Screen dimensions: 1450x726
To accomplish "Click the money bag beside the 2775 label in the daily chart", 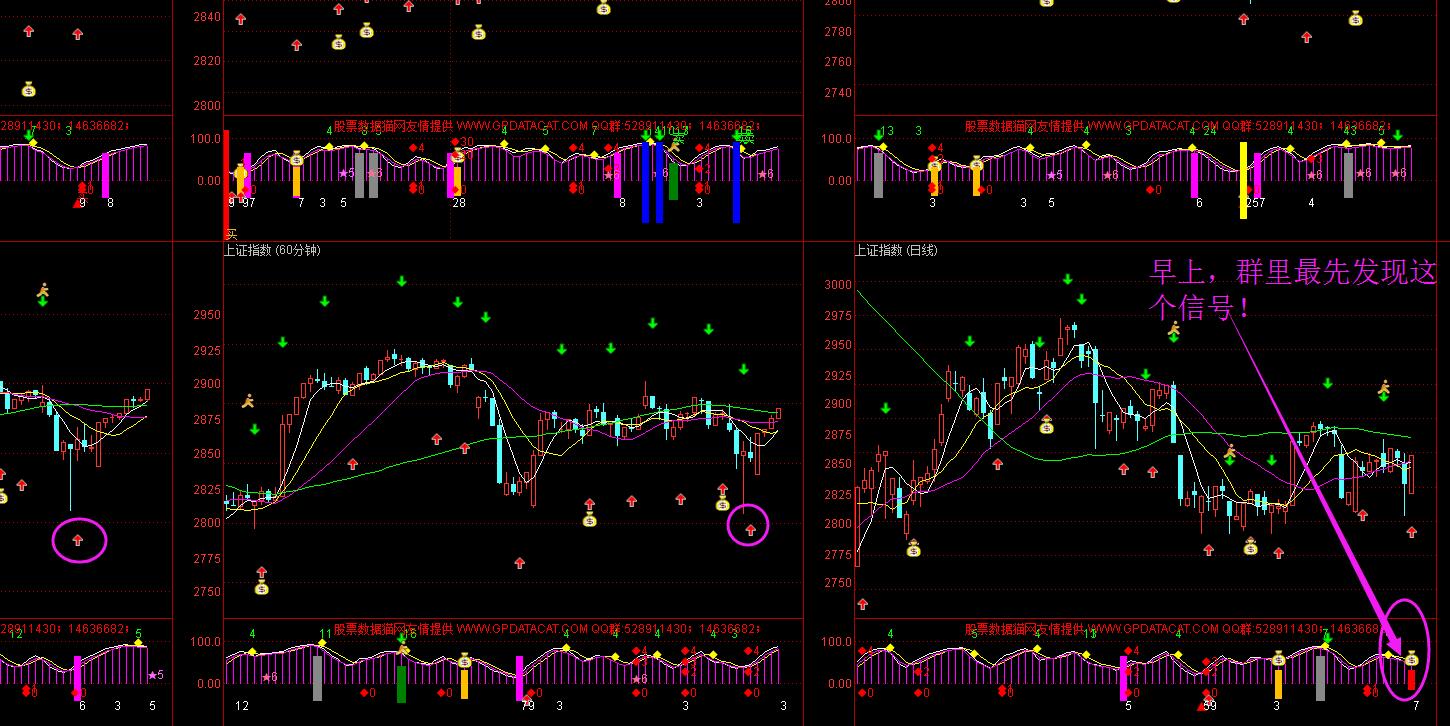I will coord(913,548).
